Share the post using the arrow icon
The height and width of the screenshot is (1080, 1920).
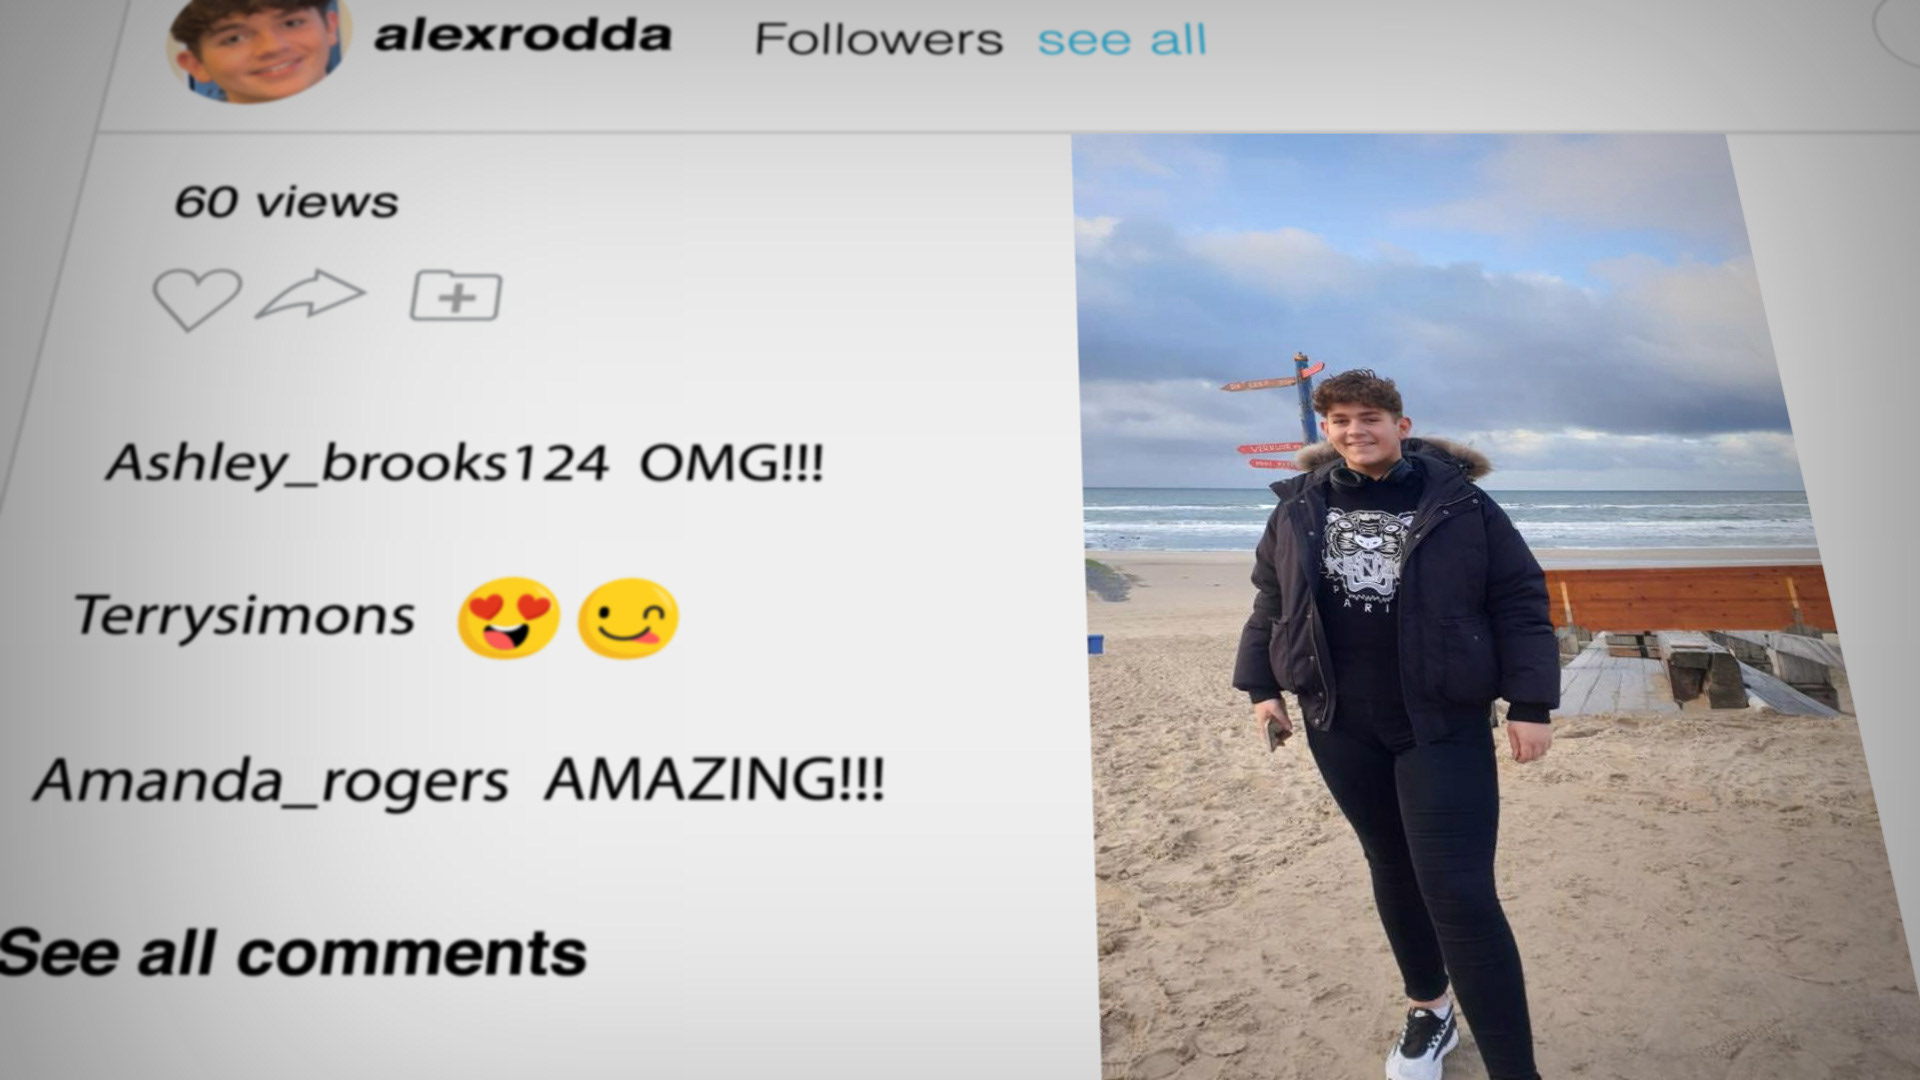(311, 294)
